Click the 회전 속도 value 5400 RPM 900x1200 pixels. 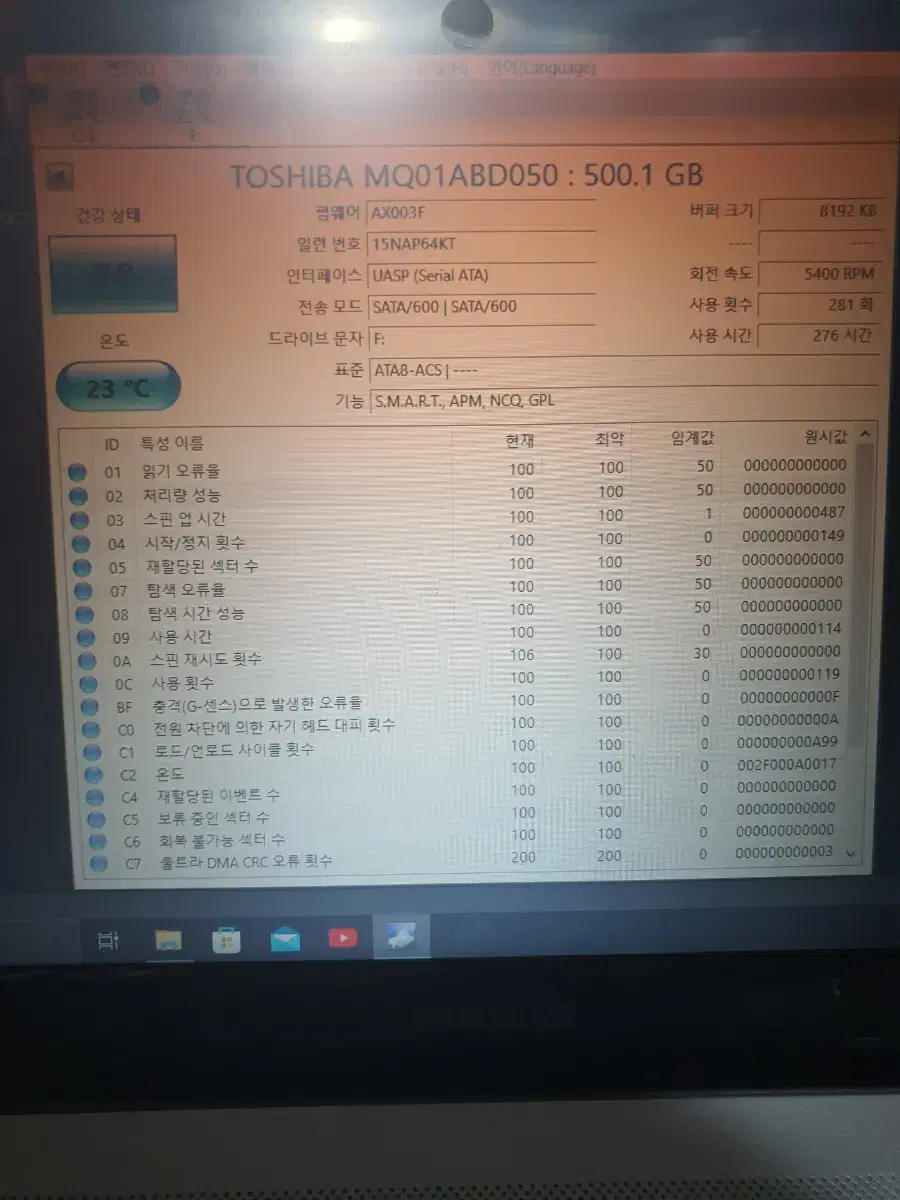(x=820, y=273)
